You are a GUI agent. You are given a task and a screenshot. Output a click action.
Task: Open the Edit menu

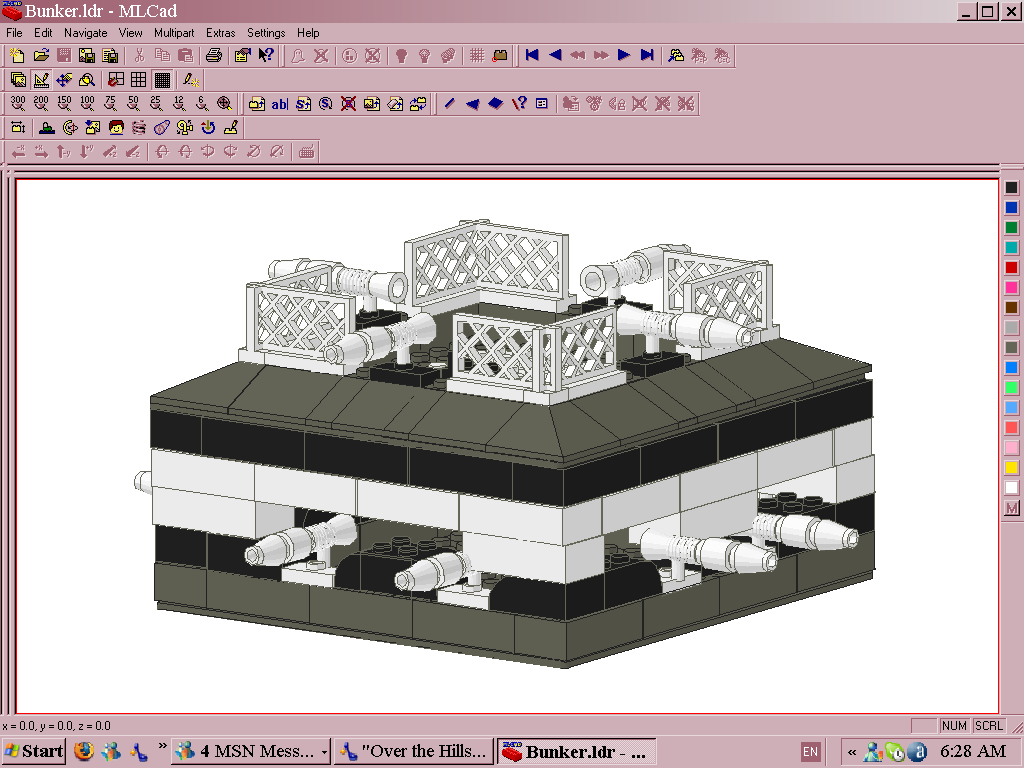(43, 33)
